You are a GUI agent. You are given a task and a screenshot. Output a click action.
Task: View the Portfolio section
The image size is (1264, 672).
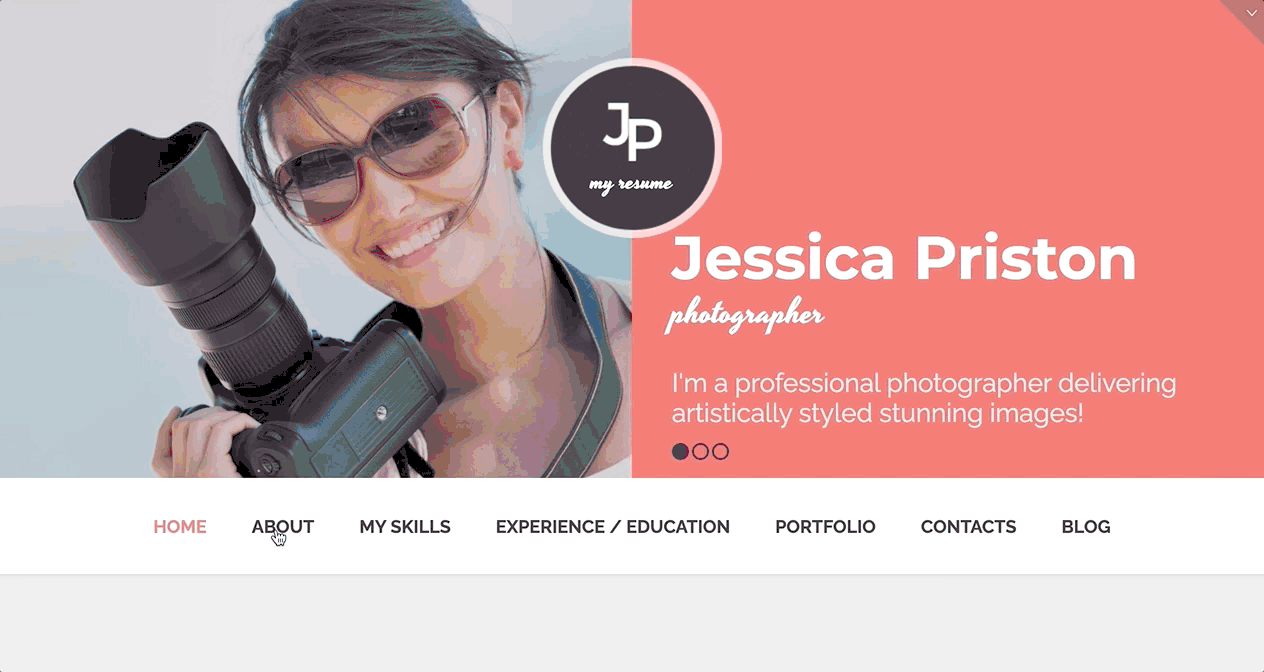coord(825,527)
